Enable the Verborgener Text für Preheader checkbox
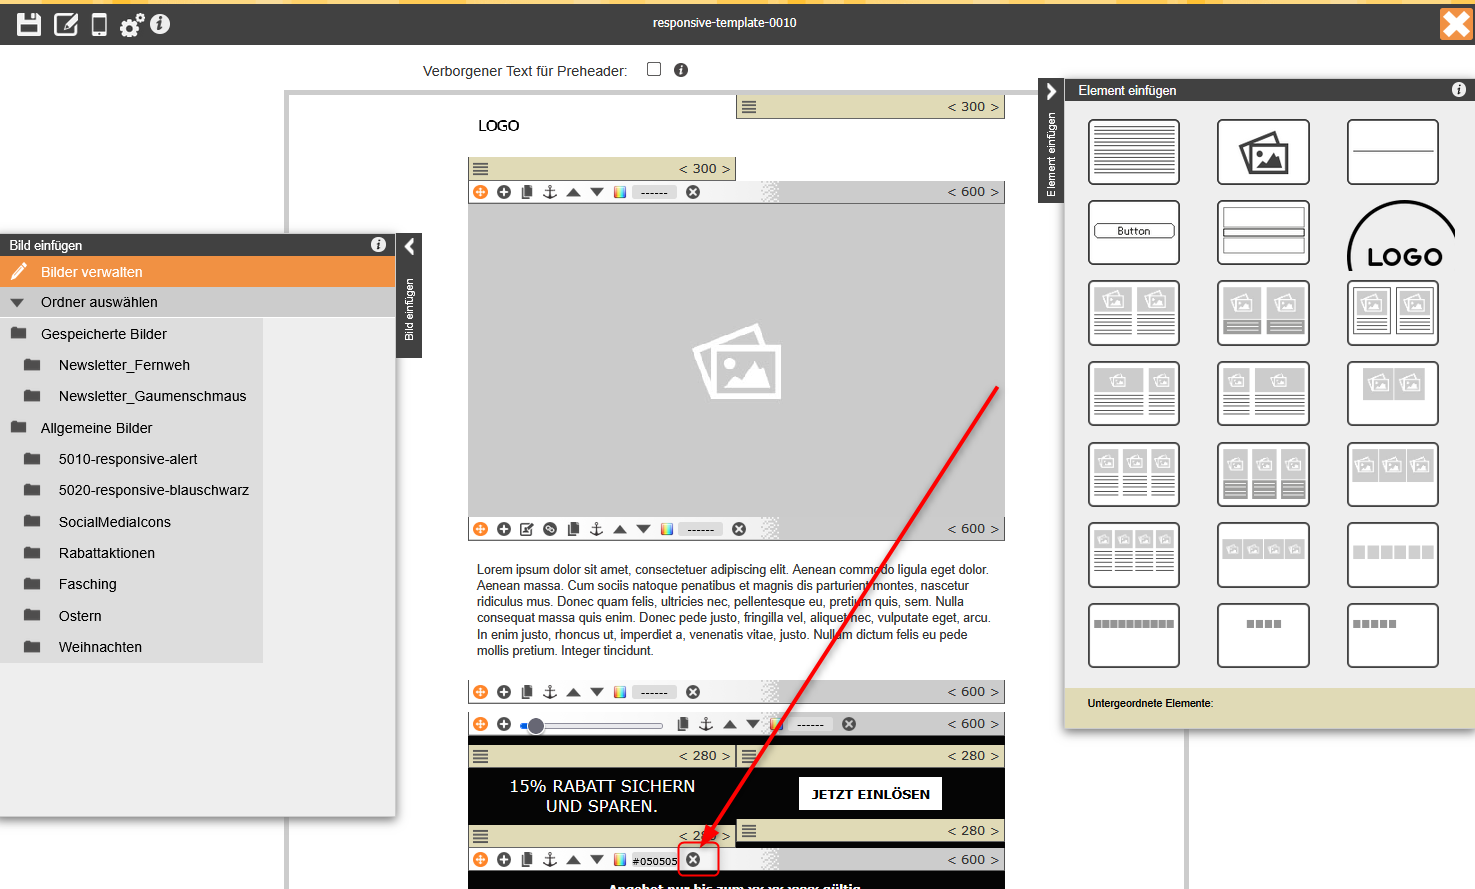Image resolution: width=1475 pixels, height=889 pixels. coord(654,69)
